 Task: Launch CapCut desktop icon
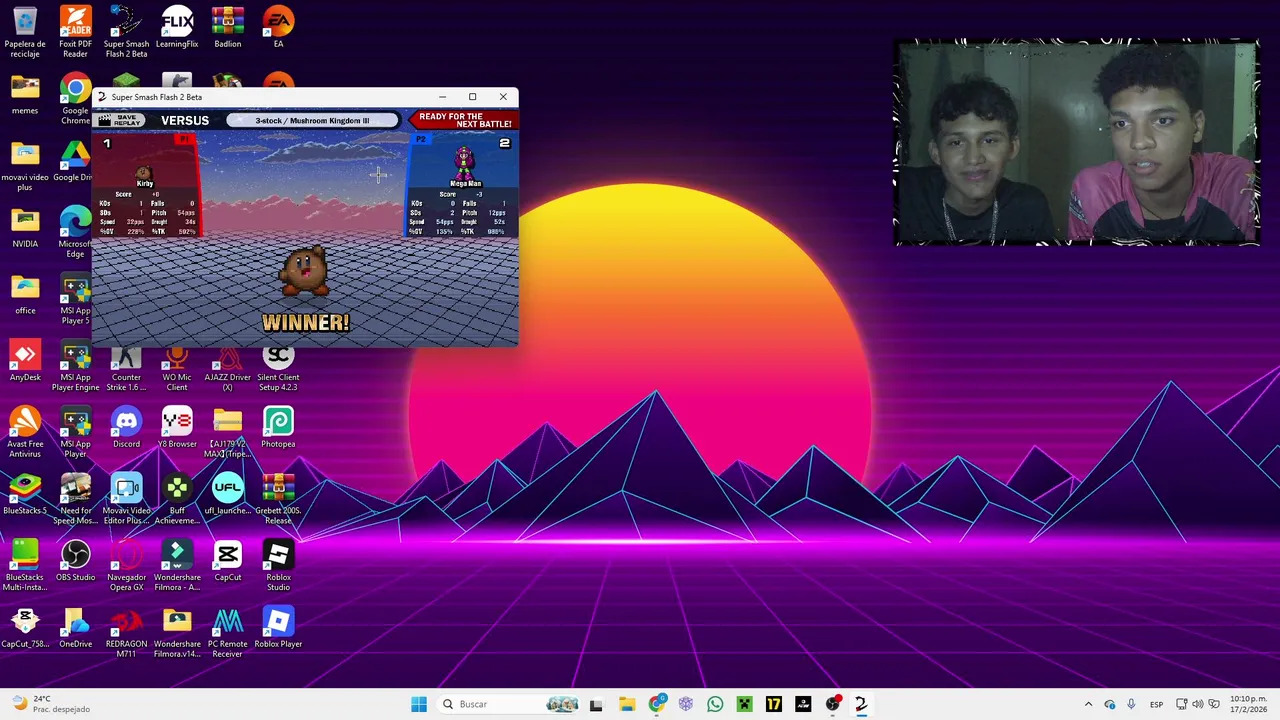[x=227, y=561]
